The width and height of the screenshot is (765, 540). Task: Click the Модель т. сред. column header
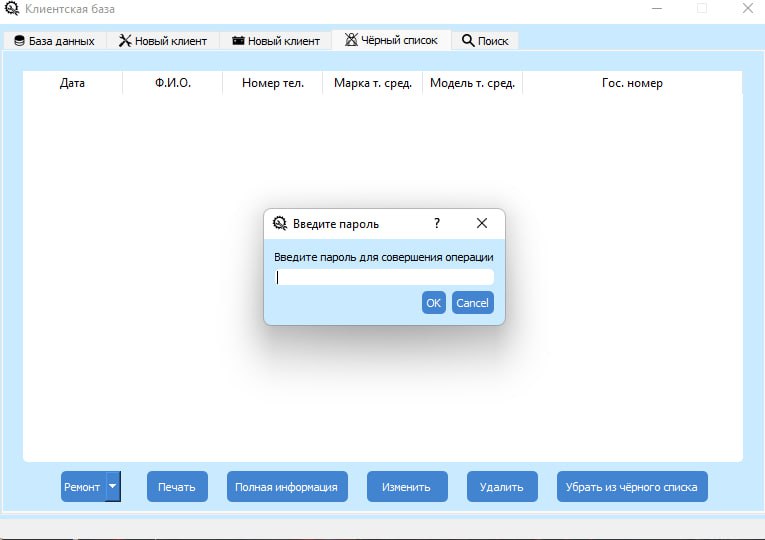coord(472,83)
